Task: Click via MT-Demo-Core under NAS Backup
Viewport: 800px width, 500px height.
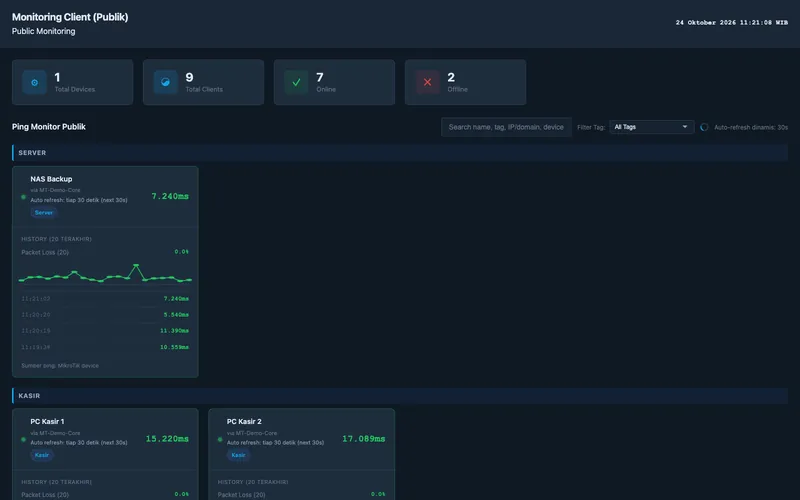Action: [x=55, y=190]
